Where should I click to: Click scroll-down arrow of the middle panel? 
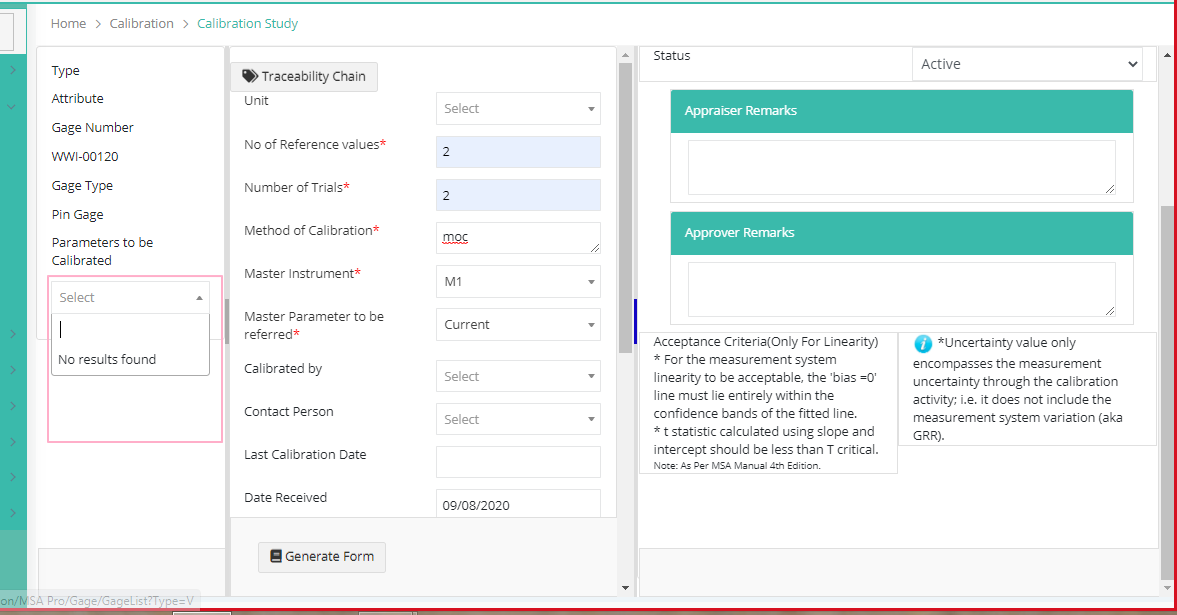point(625,588)
